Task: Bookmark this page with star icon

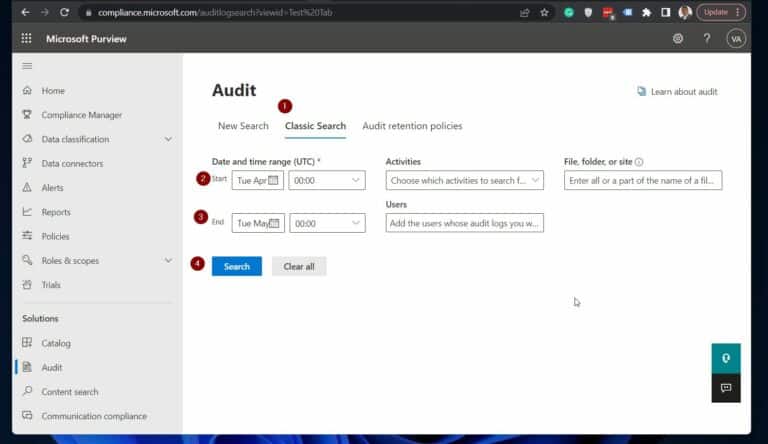Action: click(544, 13)
